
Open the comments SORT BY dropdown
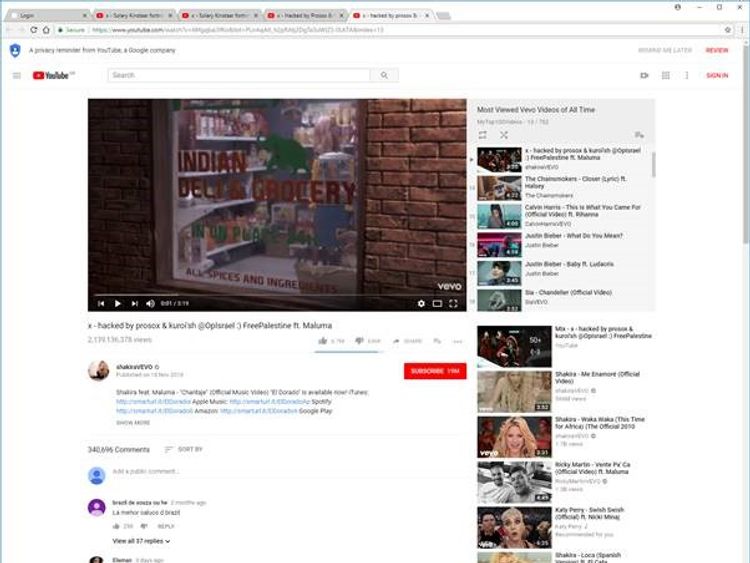pyautogui.click(x=184, y=450)
